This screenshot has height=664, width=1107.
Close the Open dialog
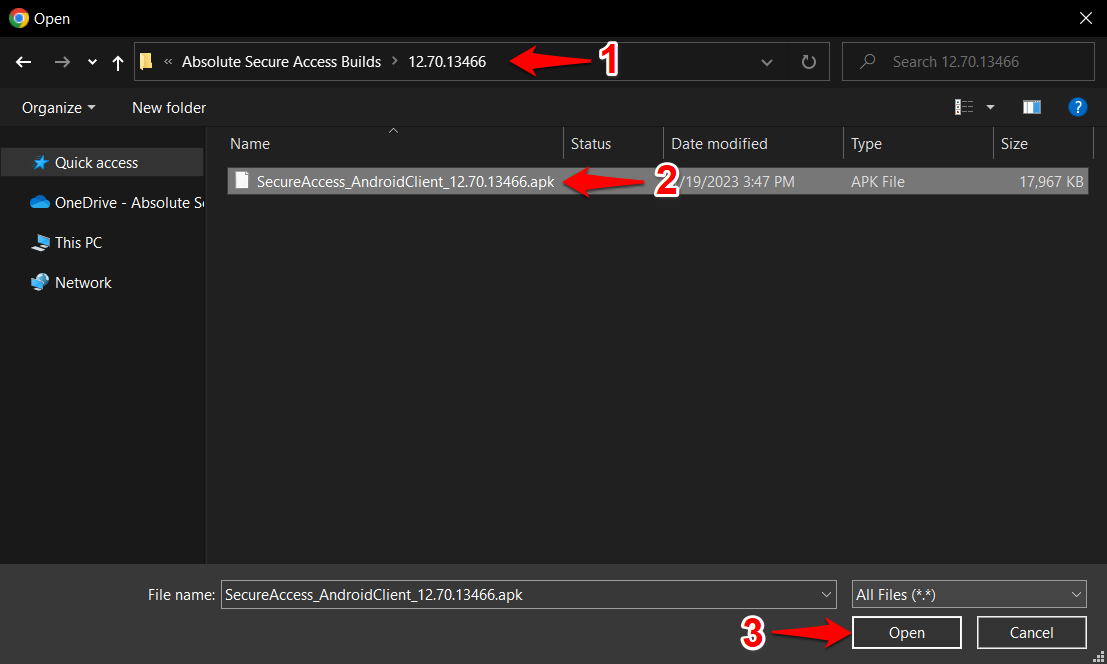point(1086,18)
